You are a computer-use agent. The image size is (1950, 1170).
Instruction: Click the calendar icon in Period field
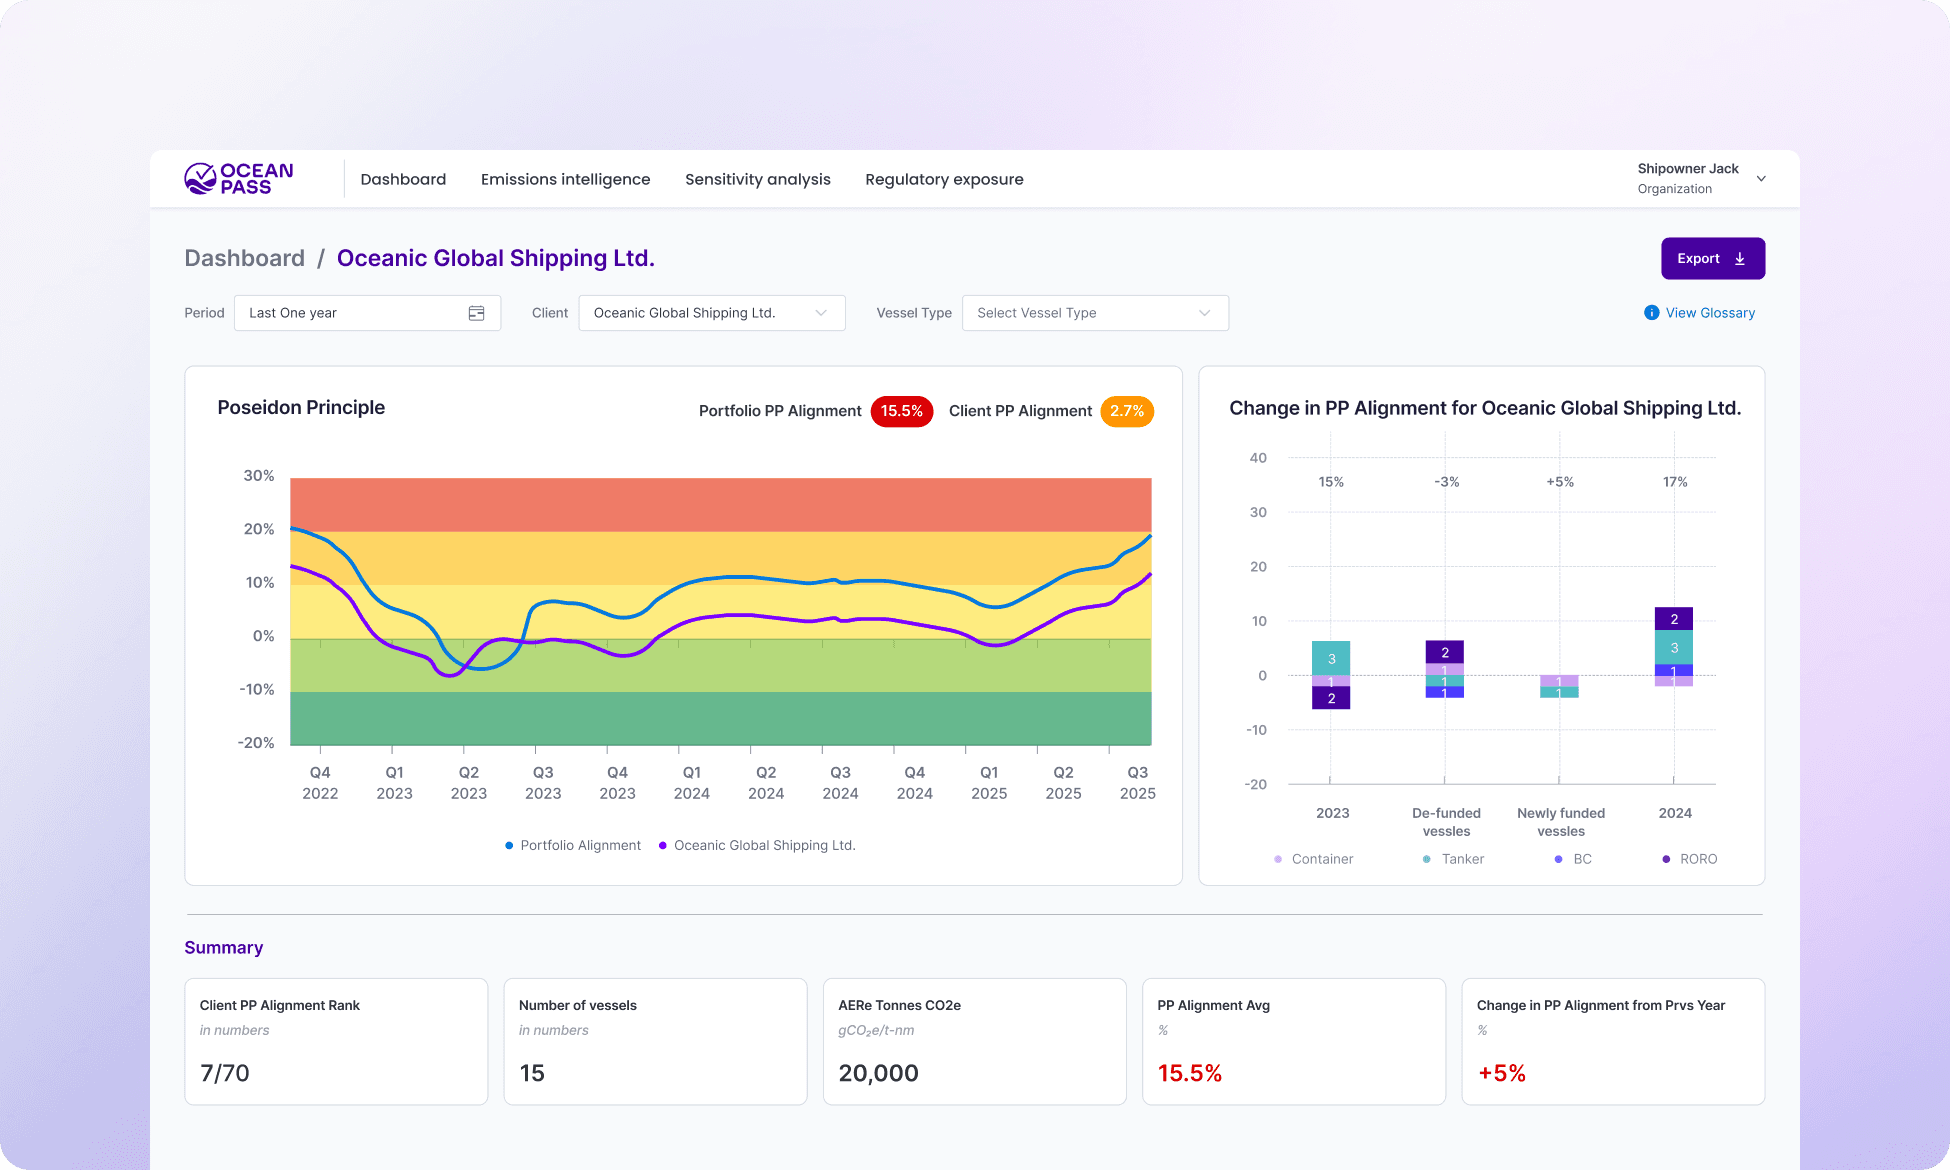coord(476,313)
